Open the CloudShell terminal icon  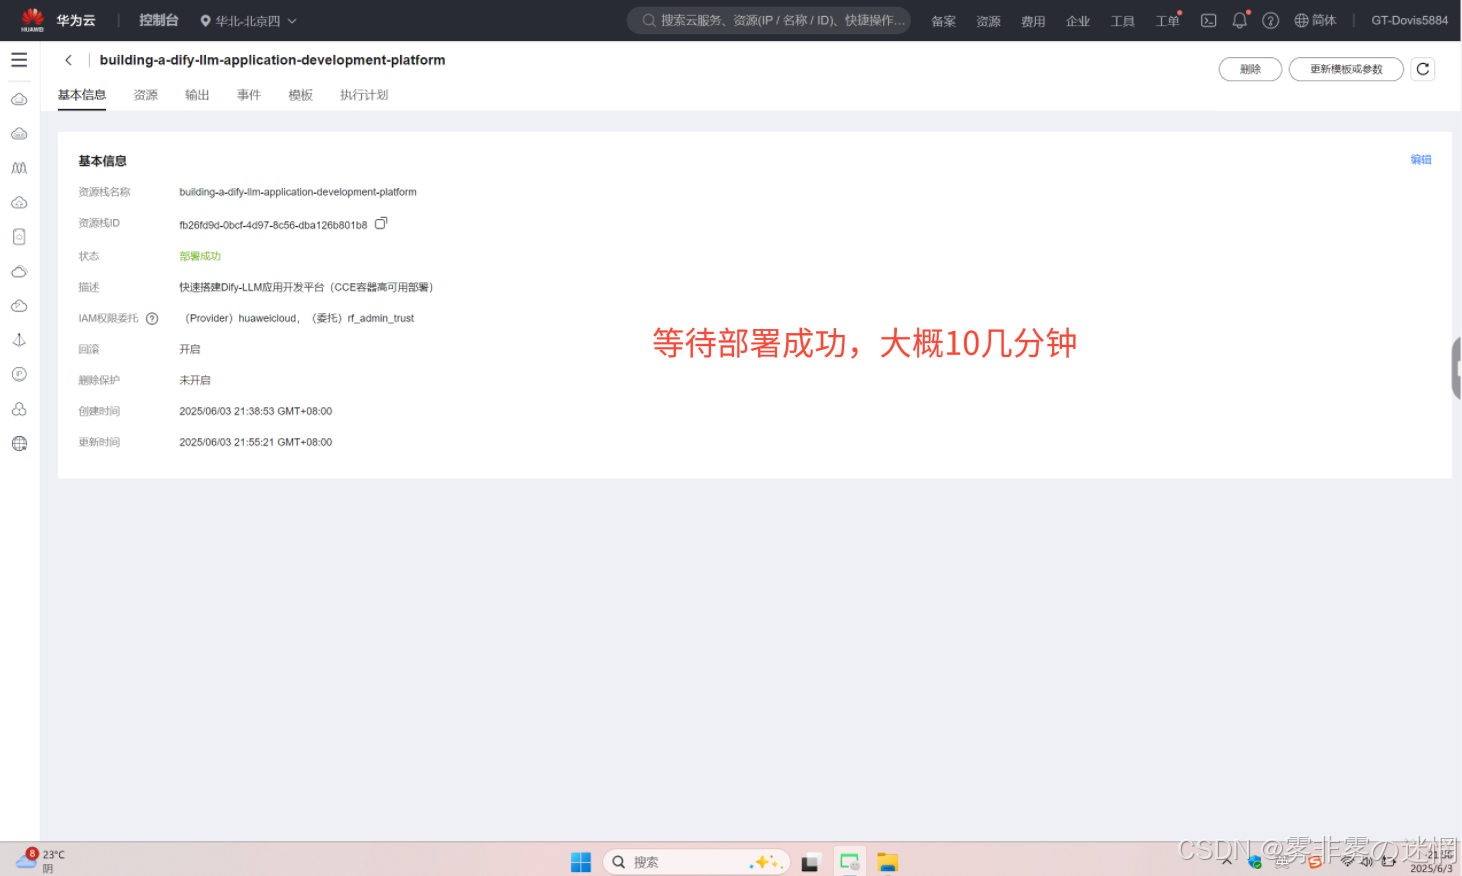pyautogui.click(x=1208, y=20)
